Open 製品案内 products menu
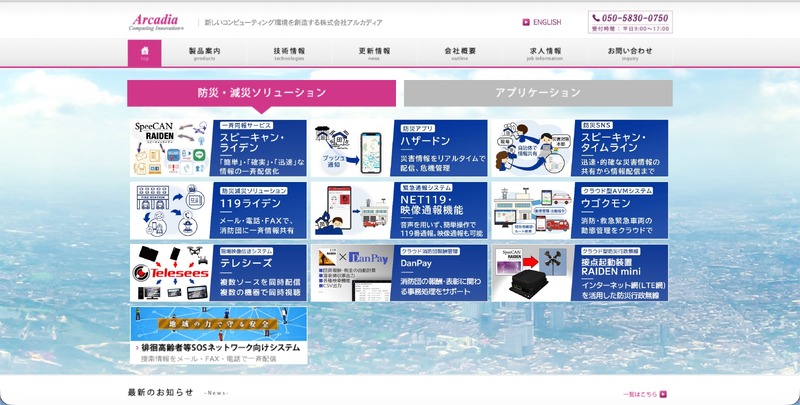This screenshot has width=800, height=405. click(x=204, y=53)
